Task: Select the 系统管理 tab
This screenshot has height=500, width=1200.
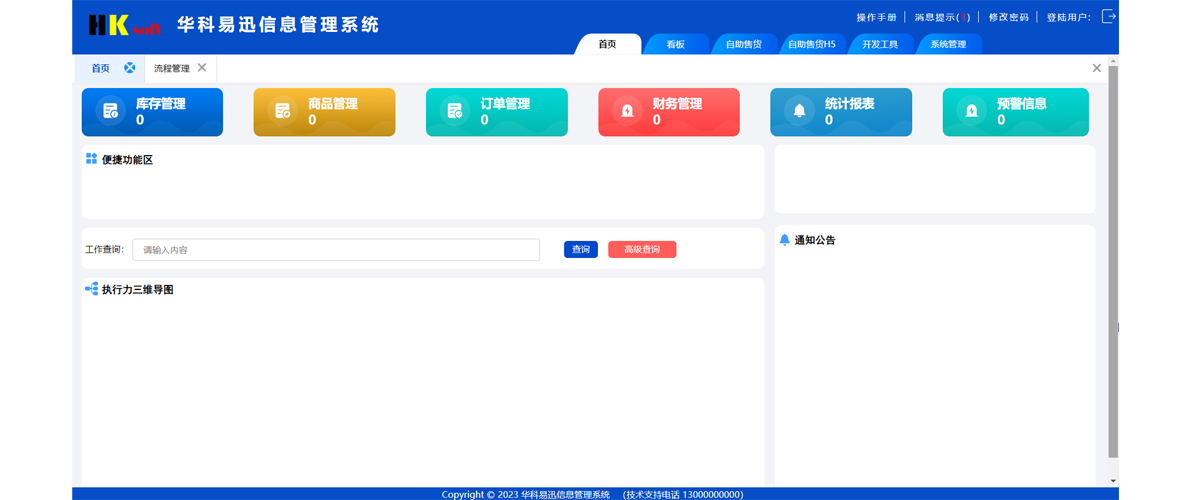Action: (948, 45)
